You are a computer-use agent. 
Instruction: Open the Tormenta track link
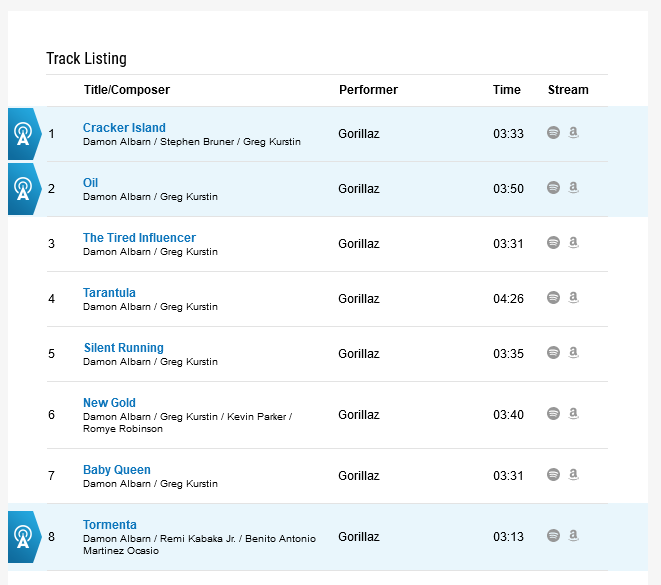pos(110,525)
